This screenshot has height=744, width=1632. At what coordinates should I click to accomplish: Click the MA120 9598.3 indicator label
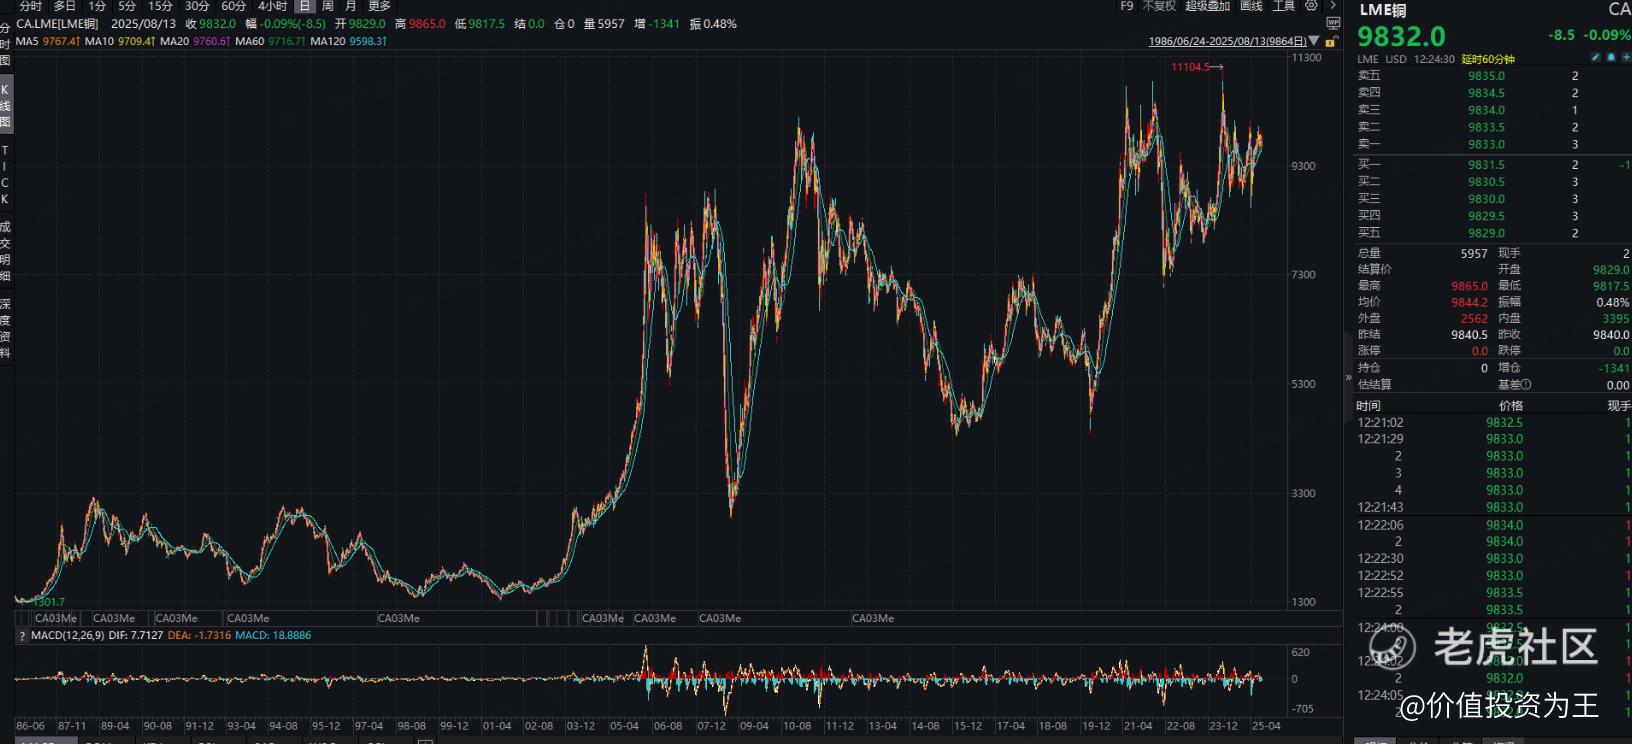[x=348, y=41]
